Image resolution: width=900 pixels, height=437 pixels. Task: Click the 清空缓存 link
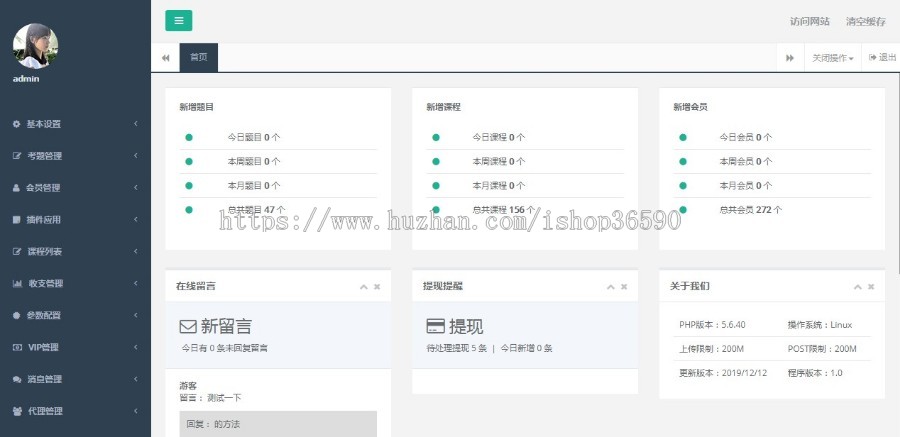(866, 21)
